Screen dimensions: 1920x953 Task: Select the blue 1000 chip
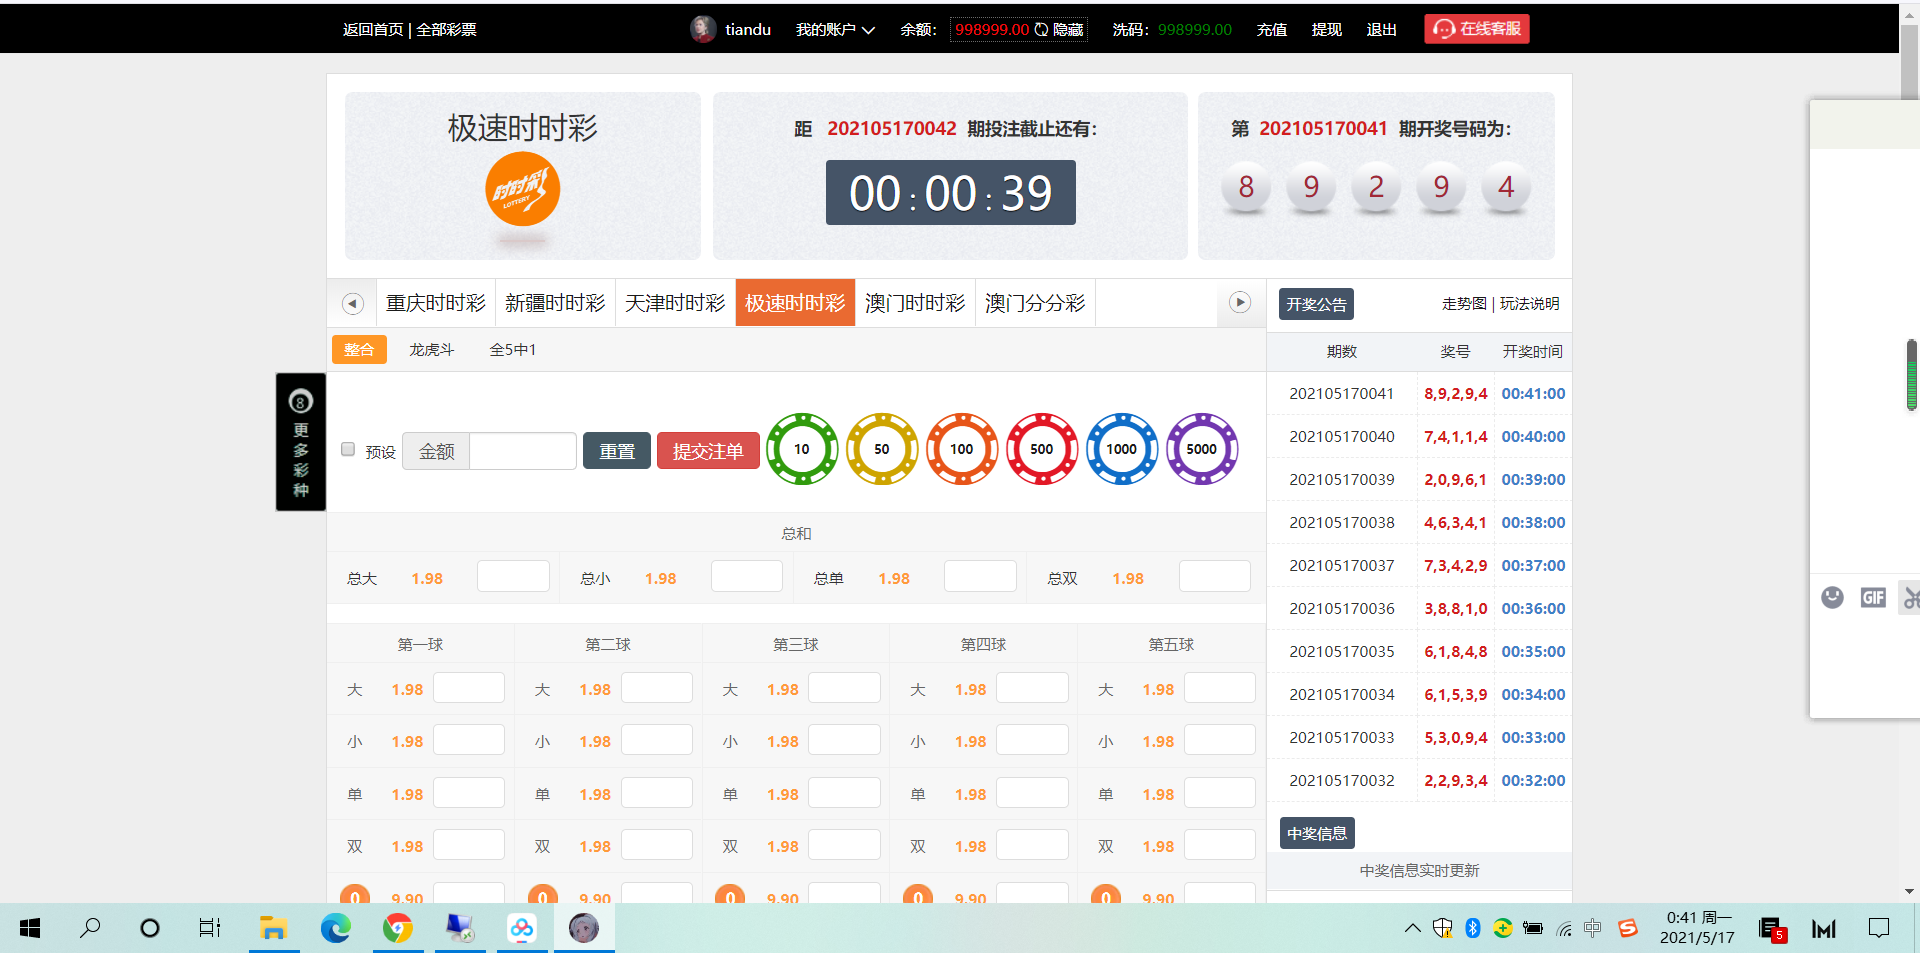pos(1122,449)
